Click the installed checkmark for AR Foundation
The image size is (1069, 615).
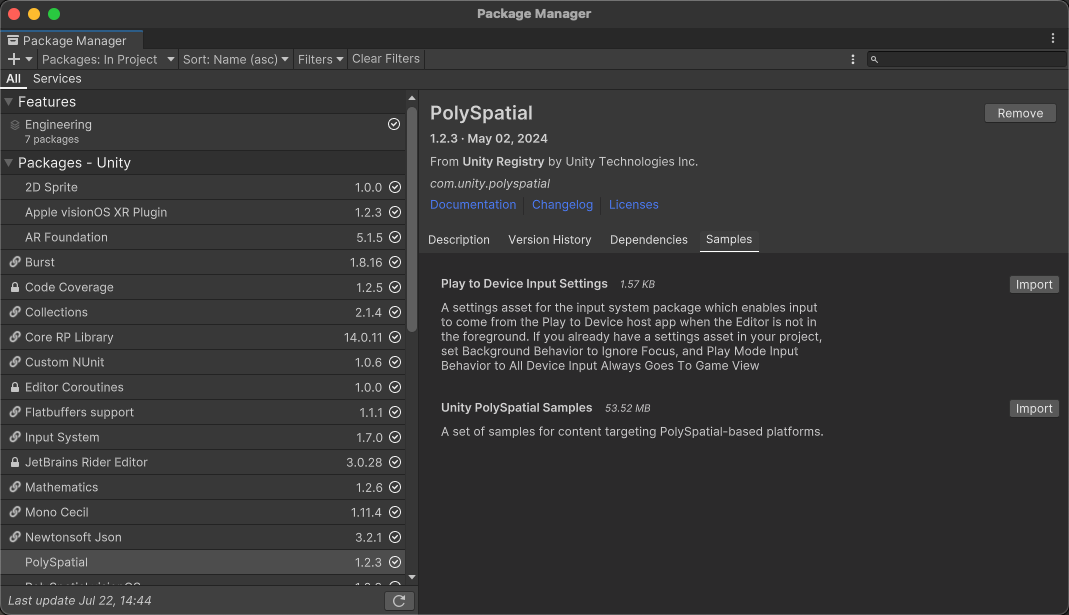click(x=395, y=237)
